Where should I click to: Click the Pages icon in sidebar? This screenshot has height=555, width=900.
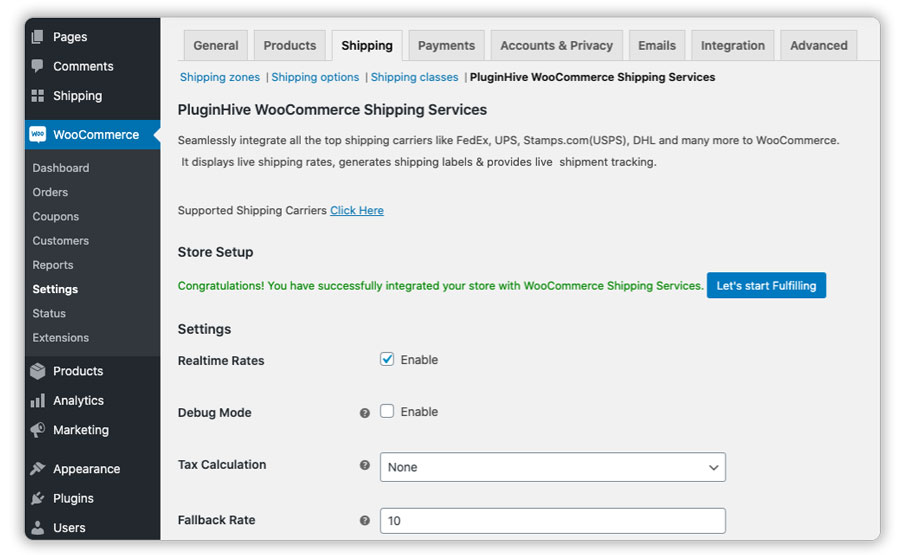[x=37, y=37]
